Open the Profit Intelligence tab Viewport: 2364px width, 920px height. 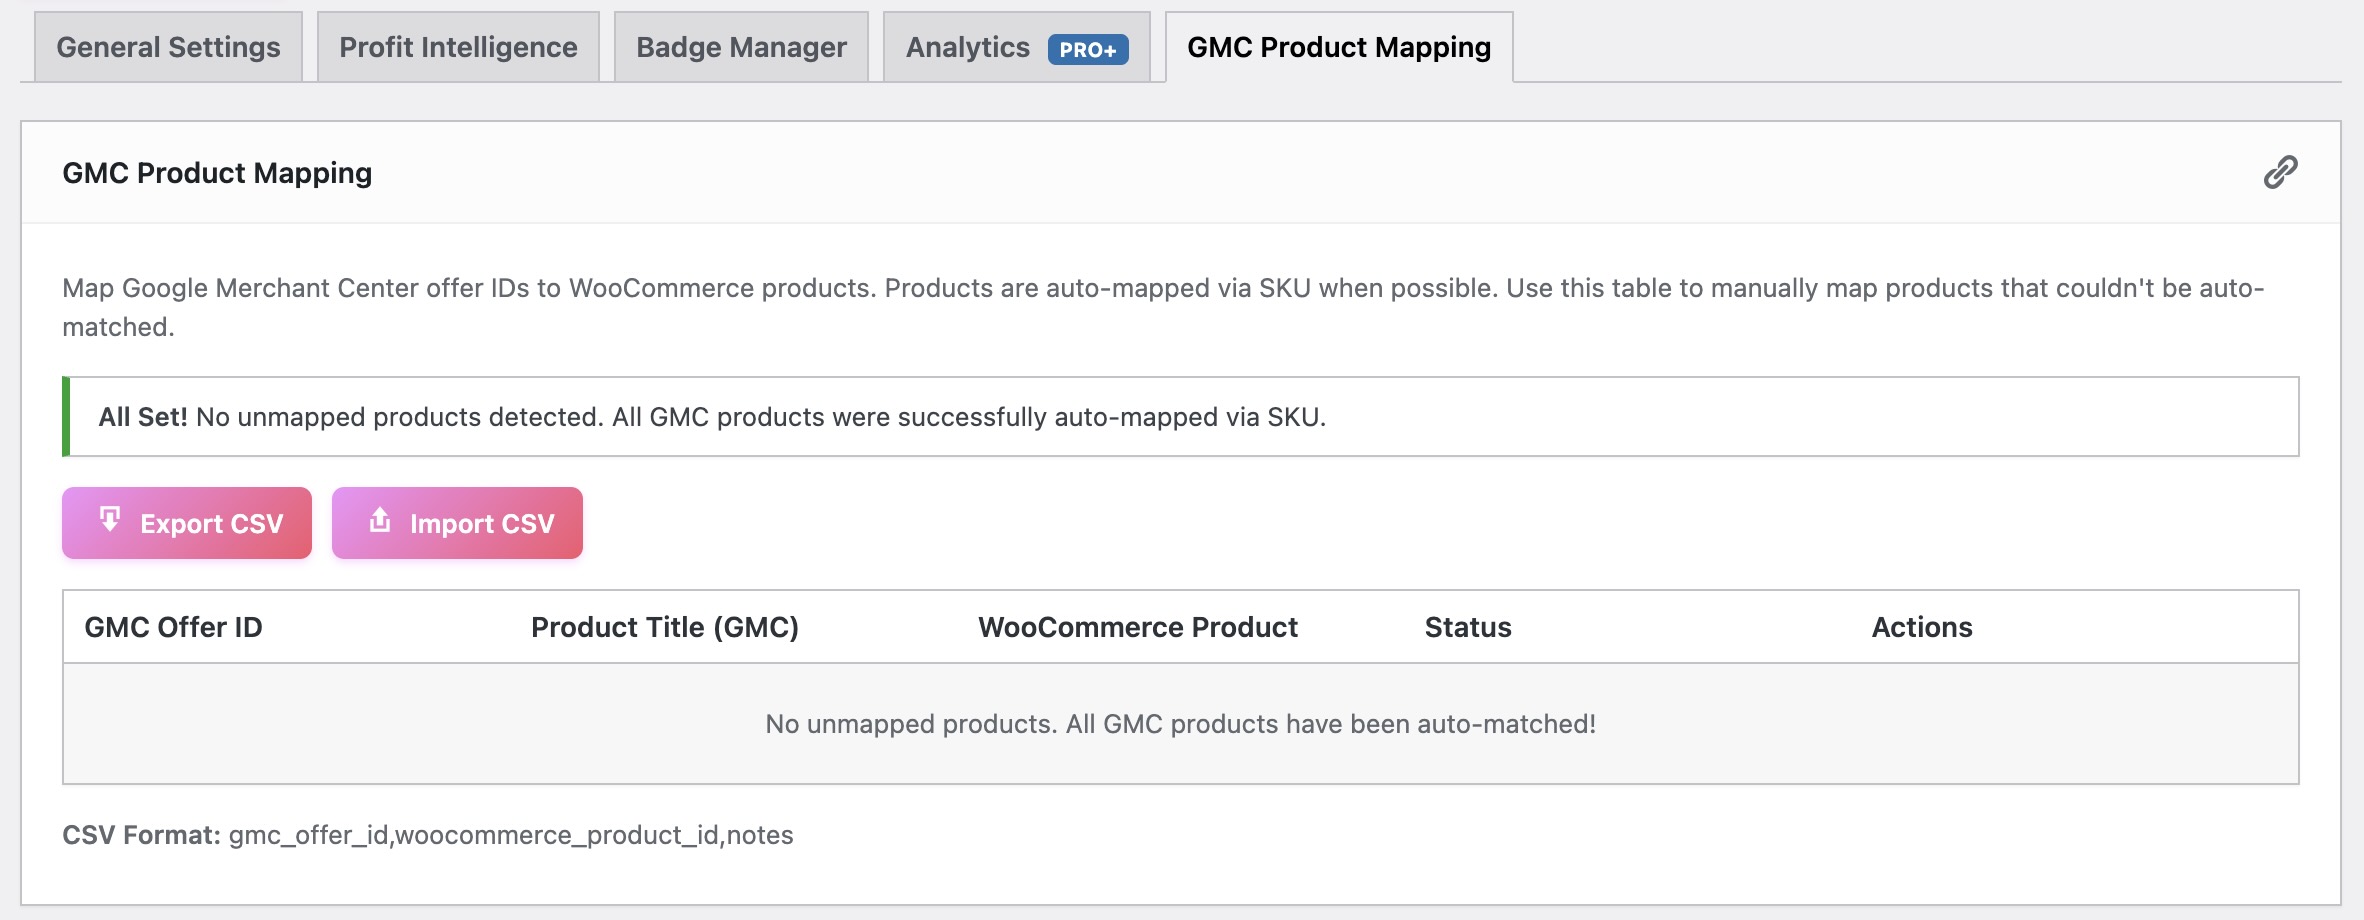[456, 46]
